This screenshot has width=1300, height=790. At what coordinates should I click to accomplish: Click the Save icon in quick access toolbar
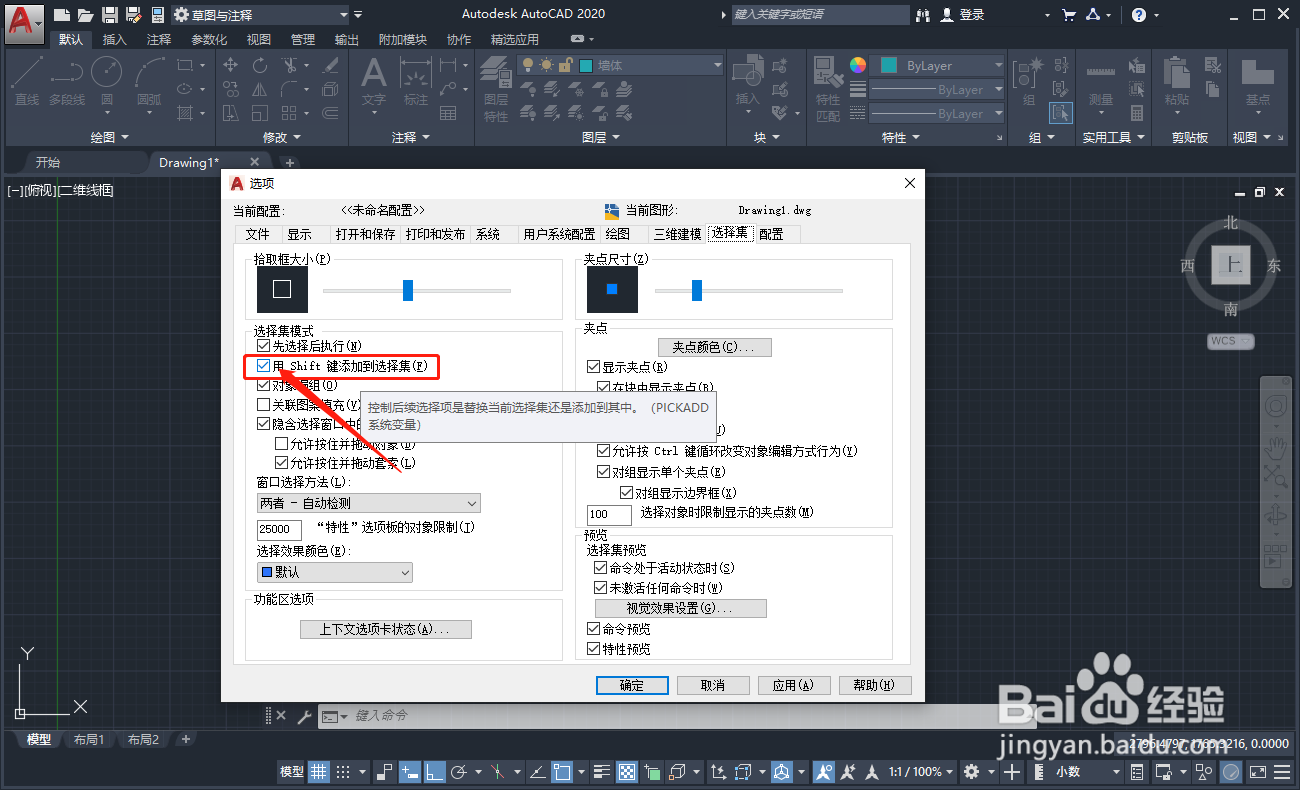[x=109, y=15]
